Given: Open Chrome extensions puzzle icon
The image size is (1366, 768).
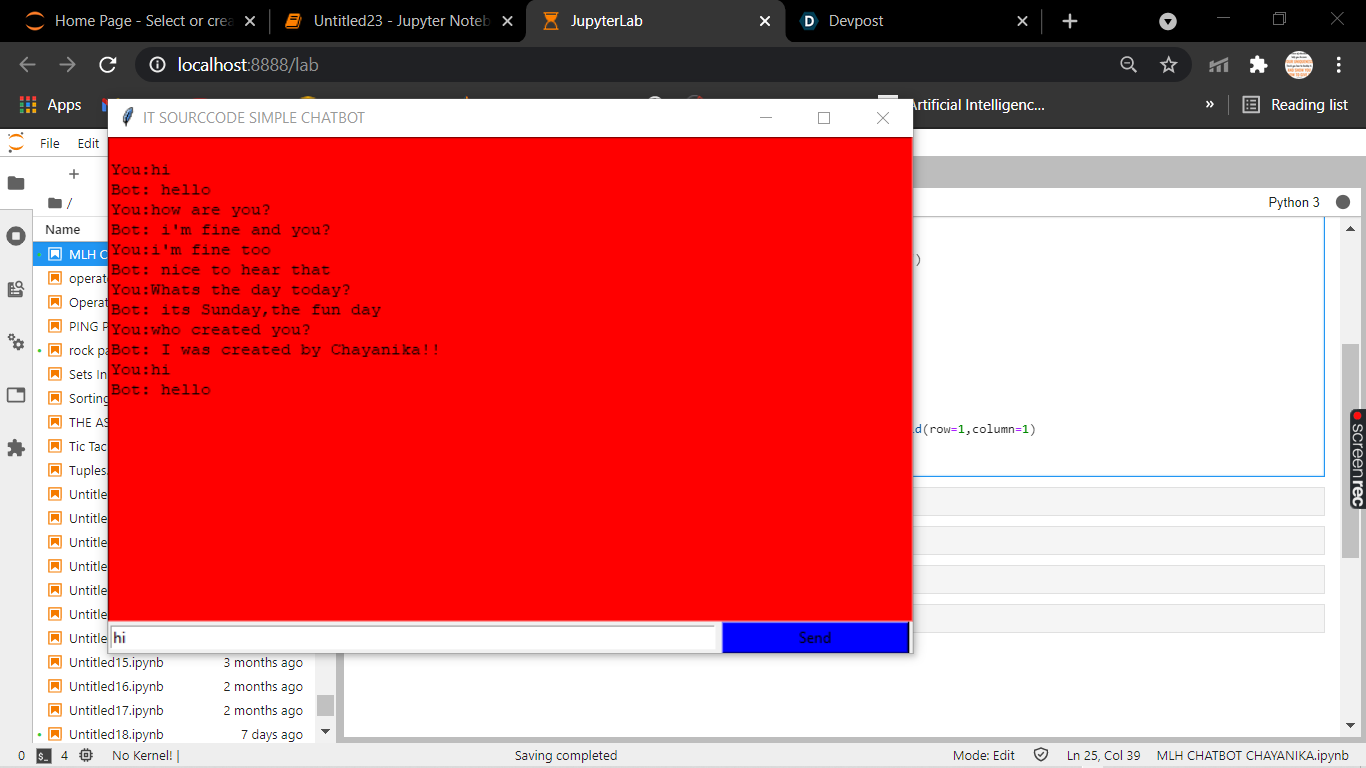Looking at the screenshot, I should tap(1258, 65).
